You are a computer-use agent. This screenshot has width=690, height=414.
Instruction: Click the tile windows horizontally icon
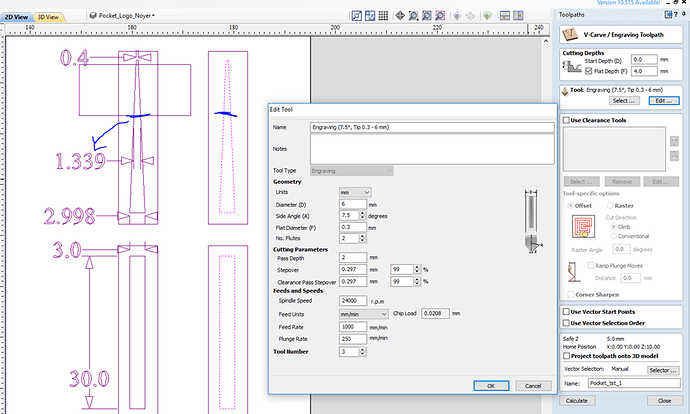coord(505,16)
